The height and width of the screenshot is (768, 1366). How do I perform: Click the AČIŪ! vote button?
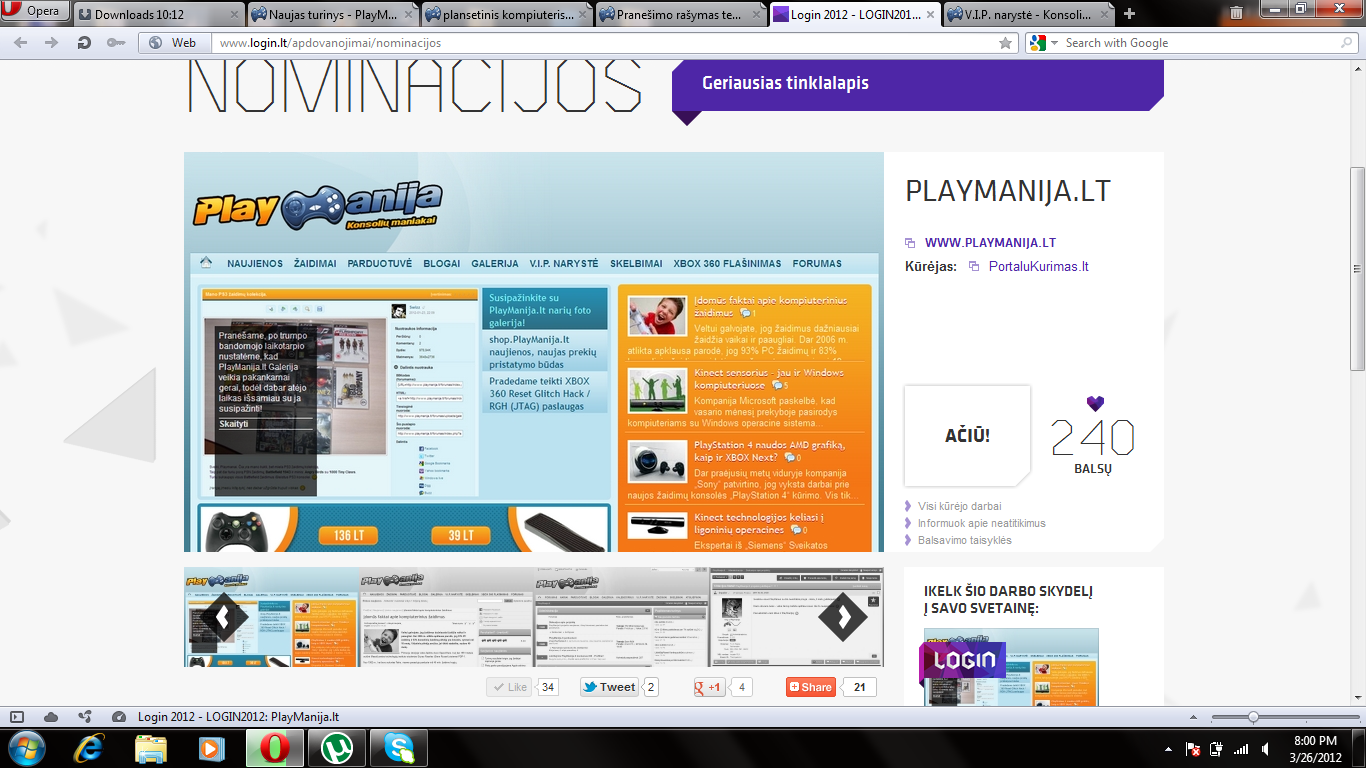967,436
